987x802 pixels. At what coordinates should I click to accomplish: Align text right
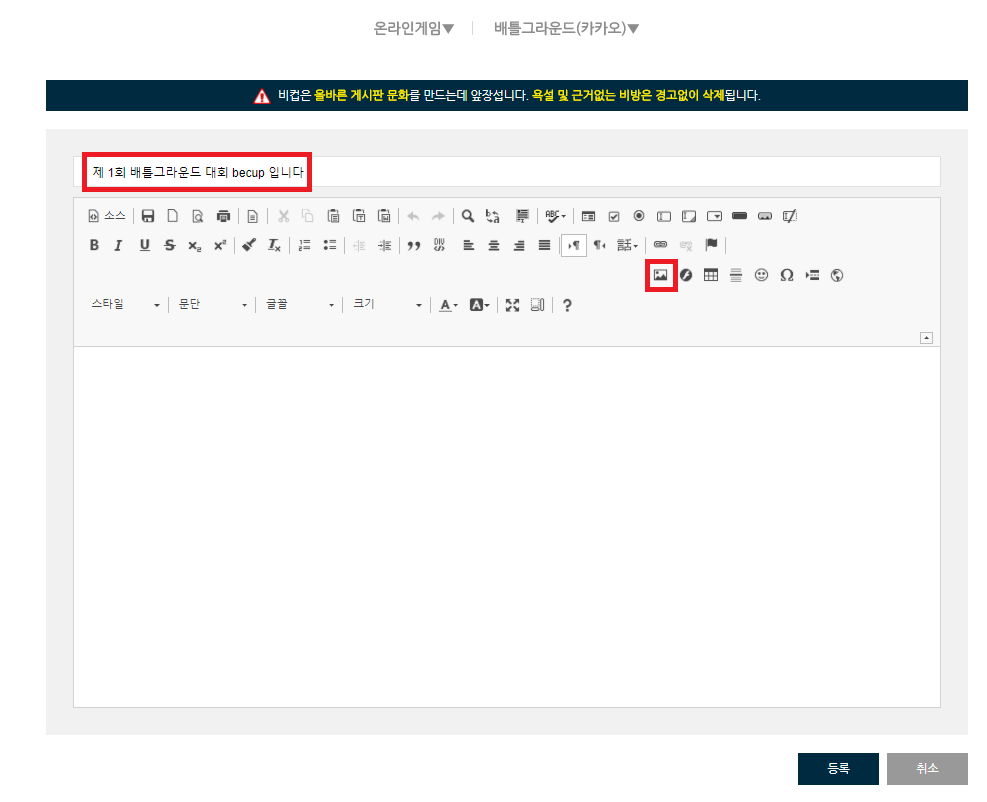[x=519, y=245]
